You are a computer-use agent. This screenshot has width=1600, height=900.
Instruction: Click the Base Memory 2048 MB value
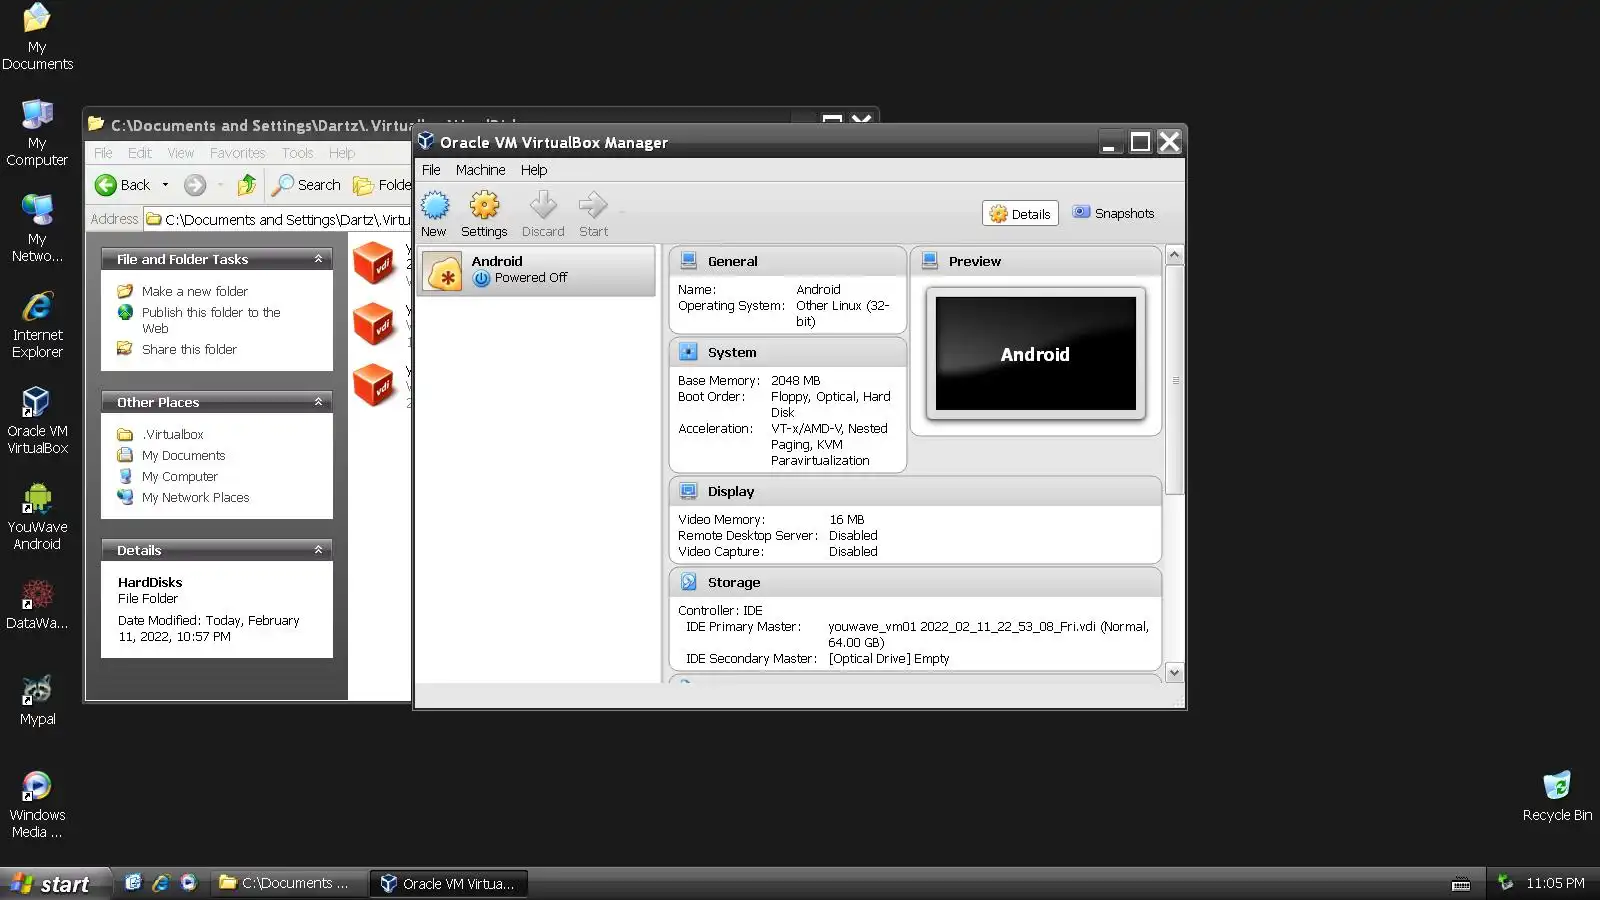click(x=795, y=380)
